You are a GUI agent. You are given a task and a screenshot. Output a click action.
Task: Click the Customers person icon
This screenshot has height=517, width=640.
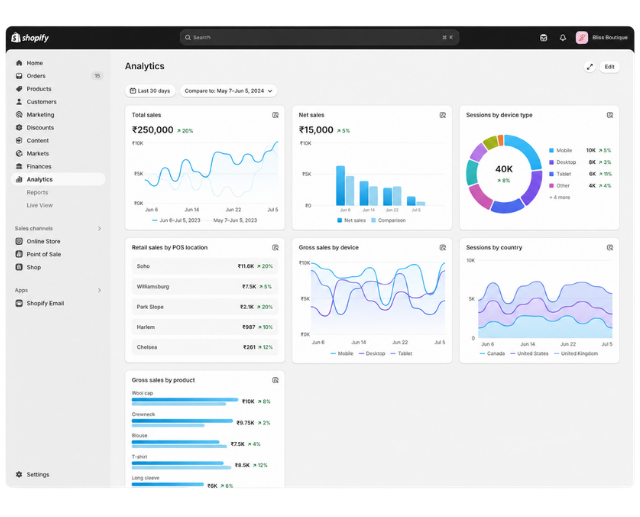click(x=19, y=102)
